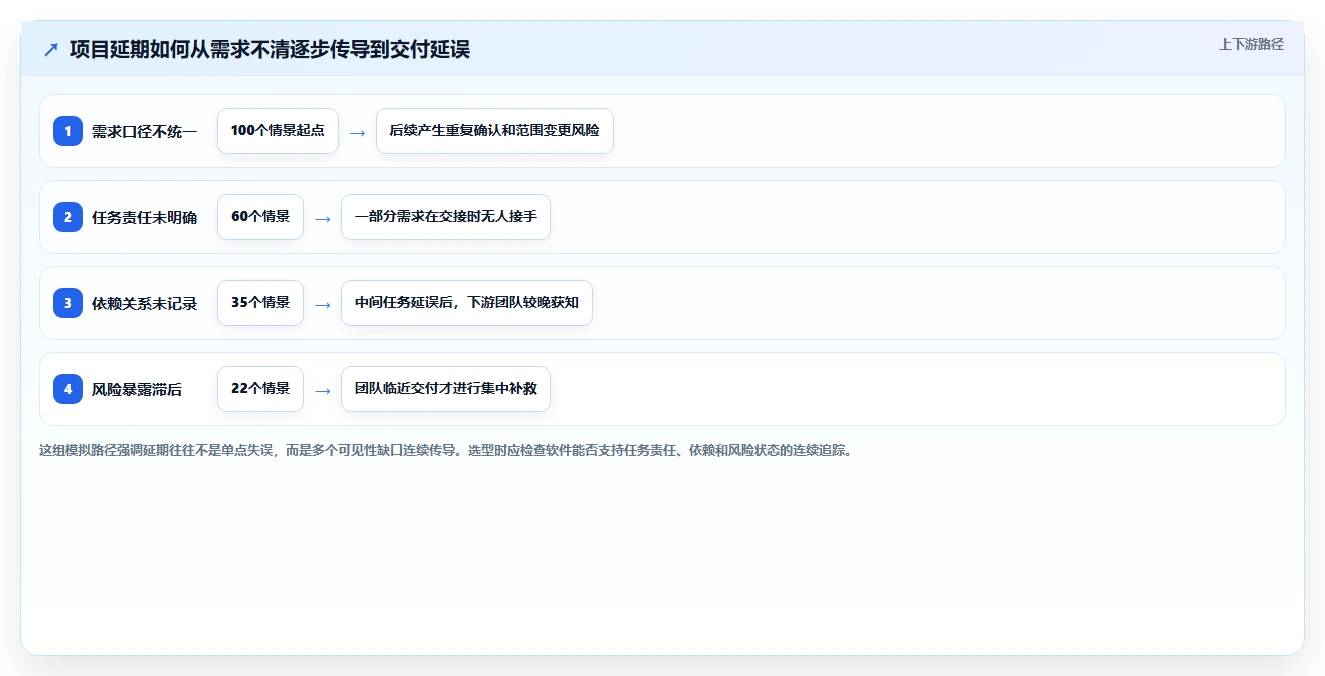Click the 后续产生重复确认和范围变更风险 box
Image resolution: width=1325 pixels, height=676 pixels.
[495, 131]
